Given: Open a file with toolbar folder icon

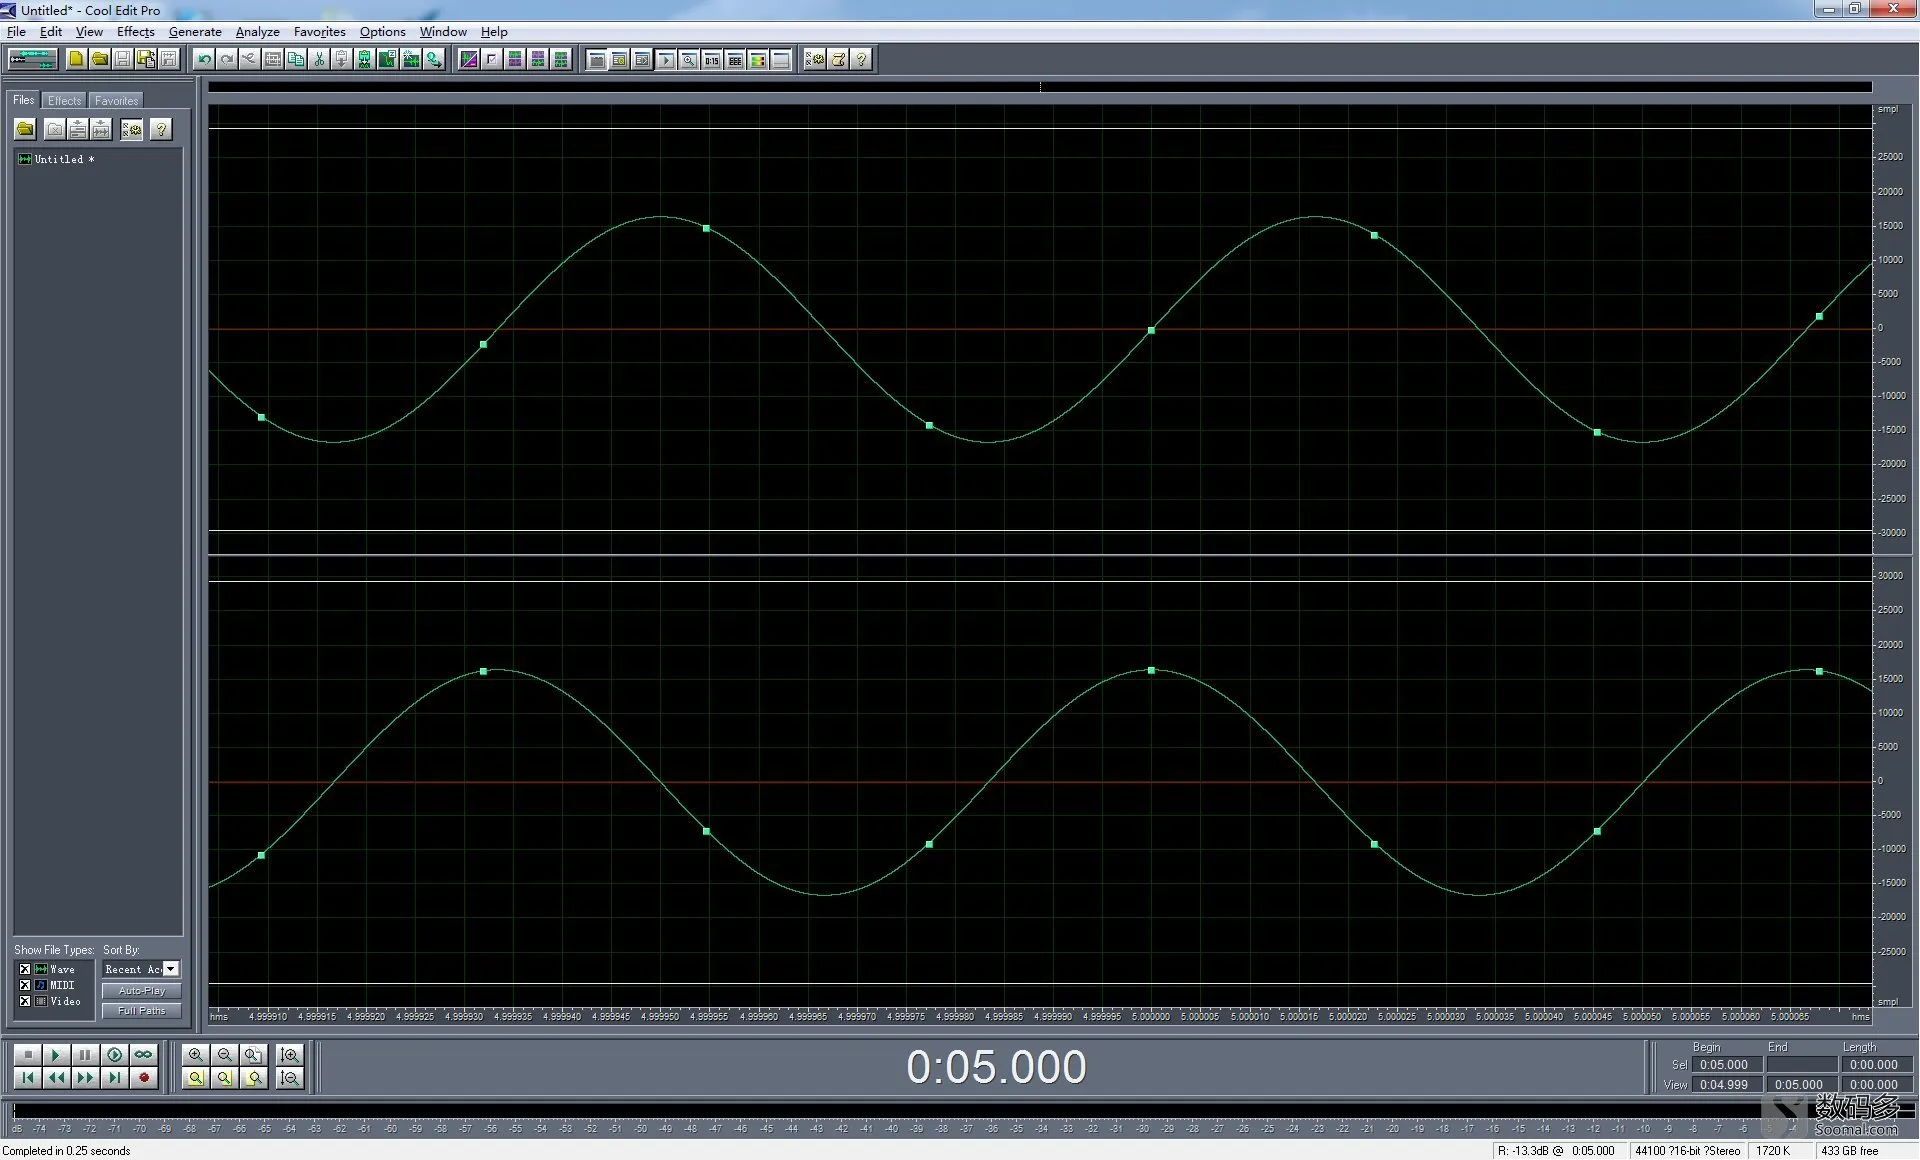Looking at the screenshot, I should click(99, 59).
